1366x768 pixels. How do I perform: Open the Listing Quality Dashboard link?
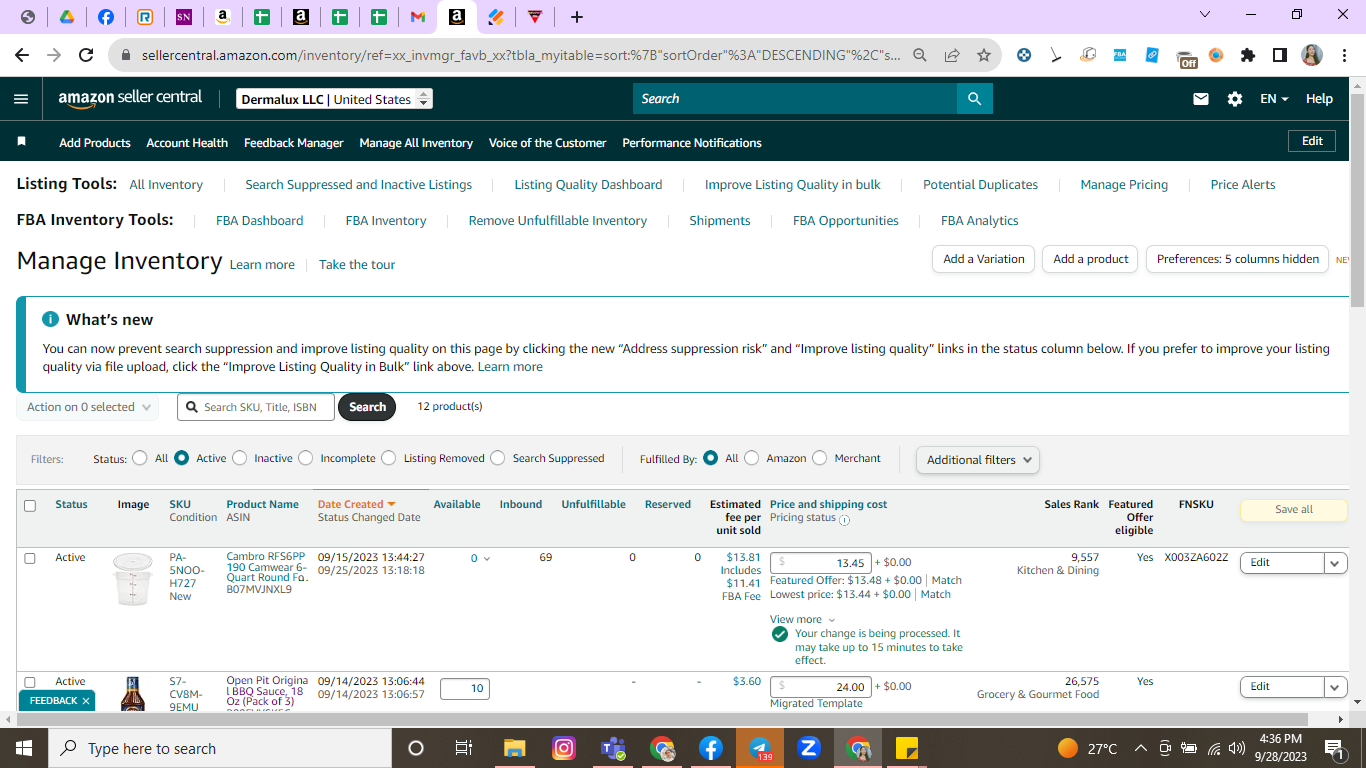point(588,185)
